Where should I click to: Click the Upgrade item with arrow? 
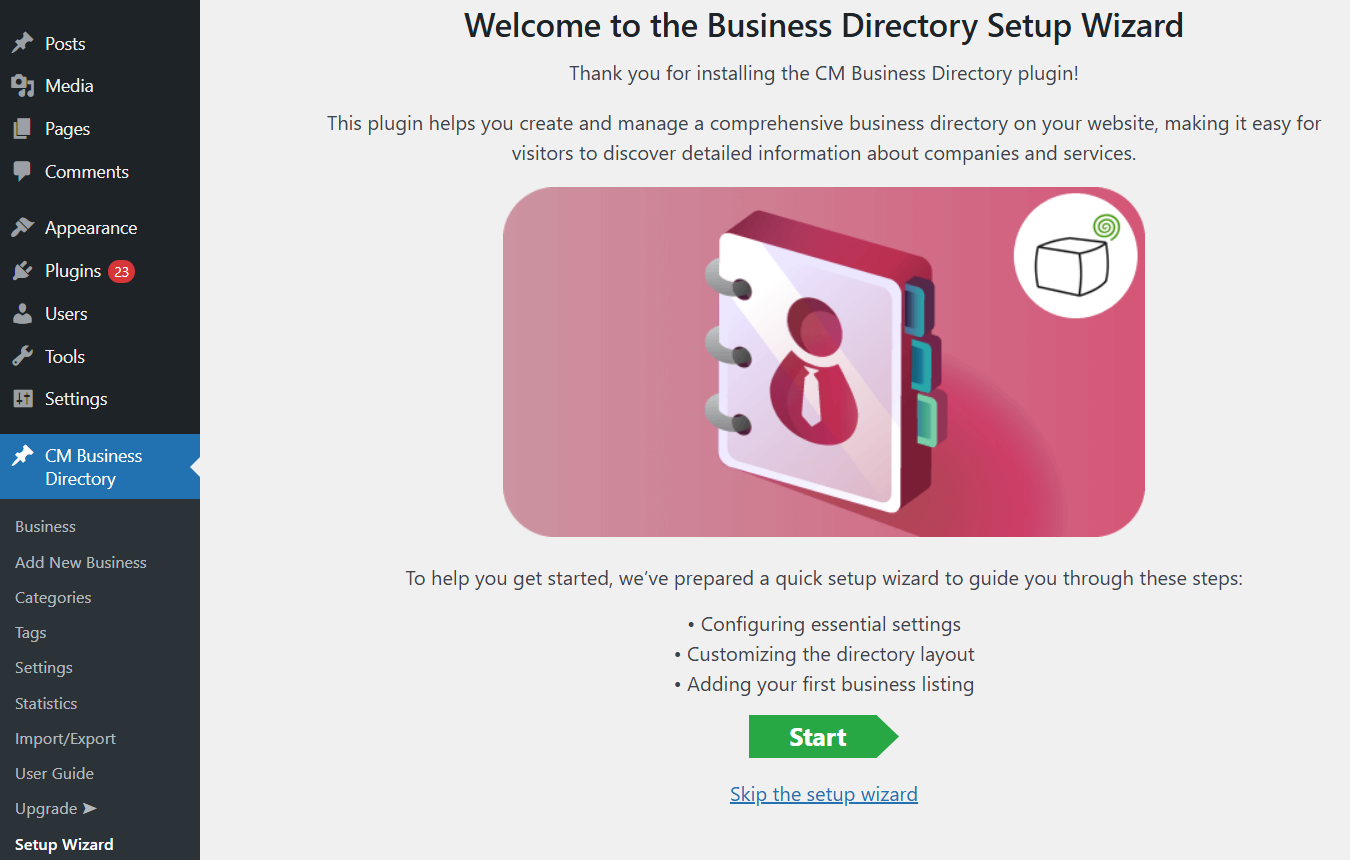tap(56, 808)
